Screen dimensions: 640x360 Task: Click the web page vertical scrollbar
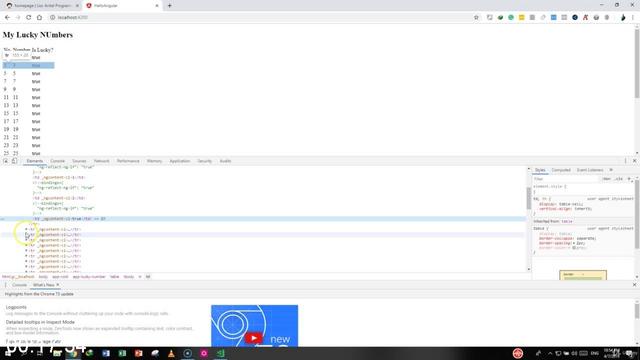tap(637, 63)
